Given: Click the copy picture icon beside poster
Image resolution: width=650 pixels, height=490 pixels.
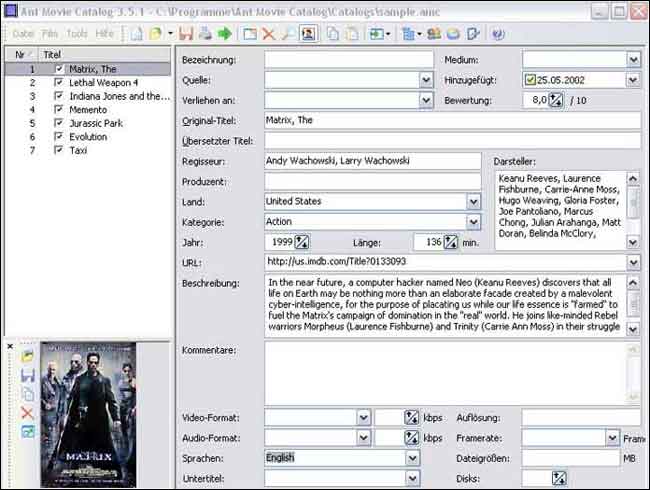Looking at the screenshot, I should (x=27, y=394).
